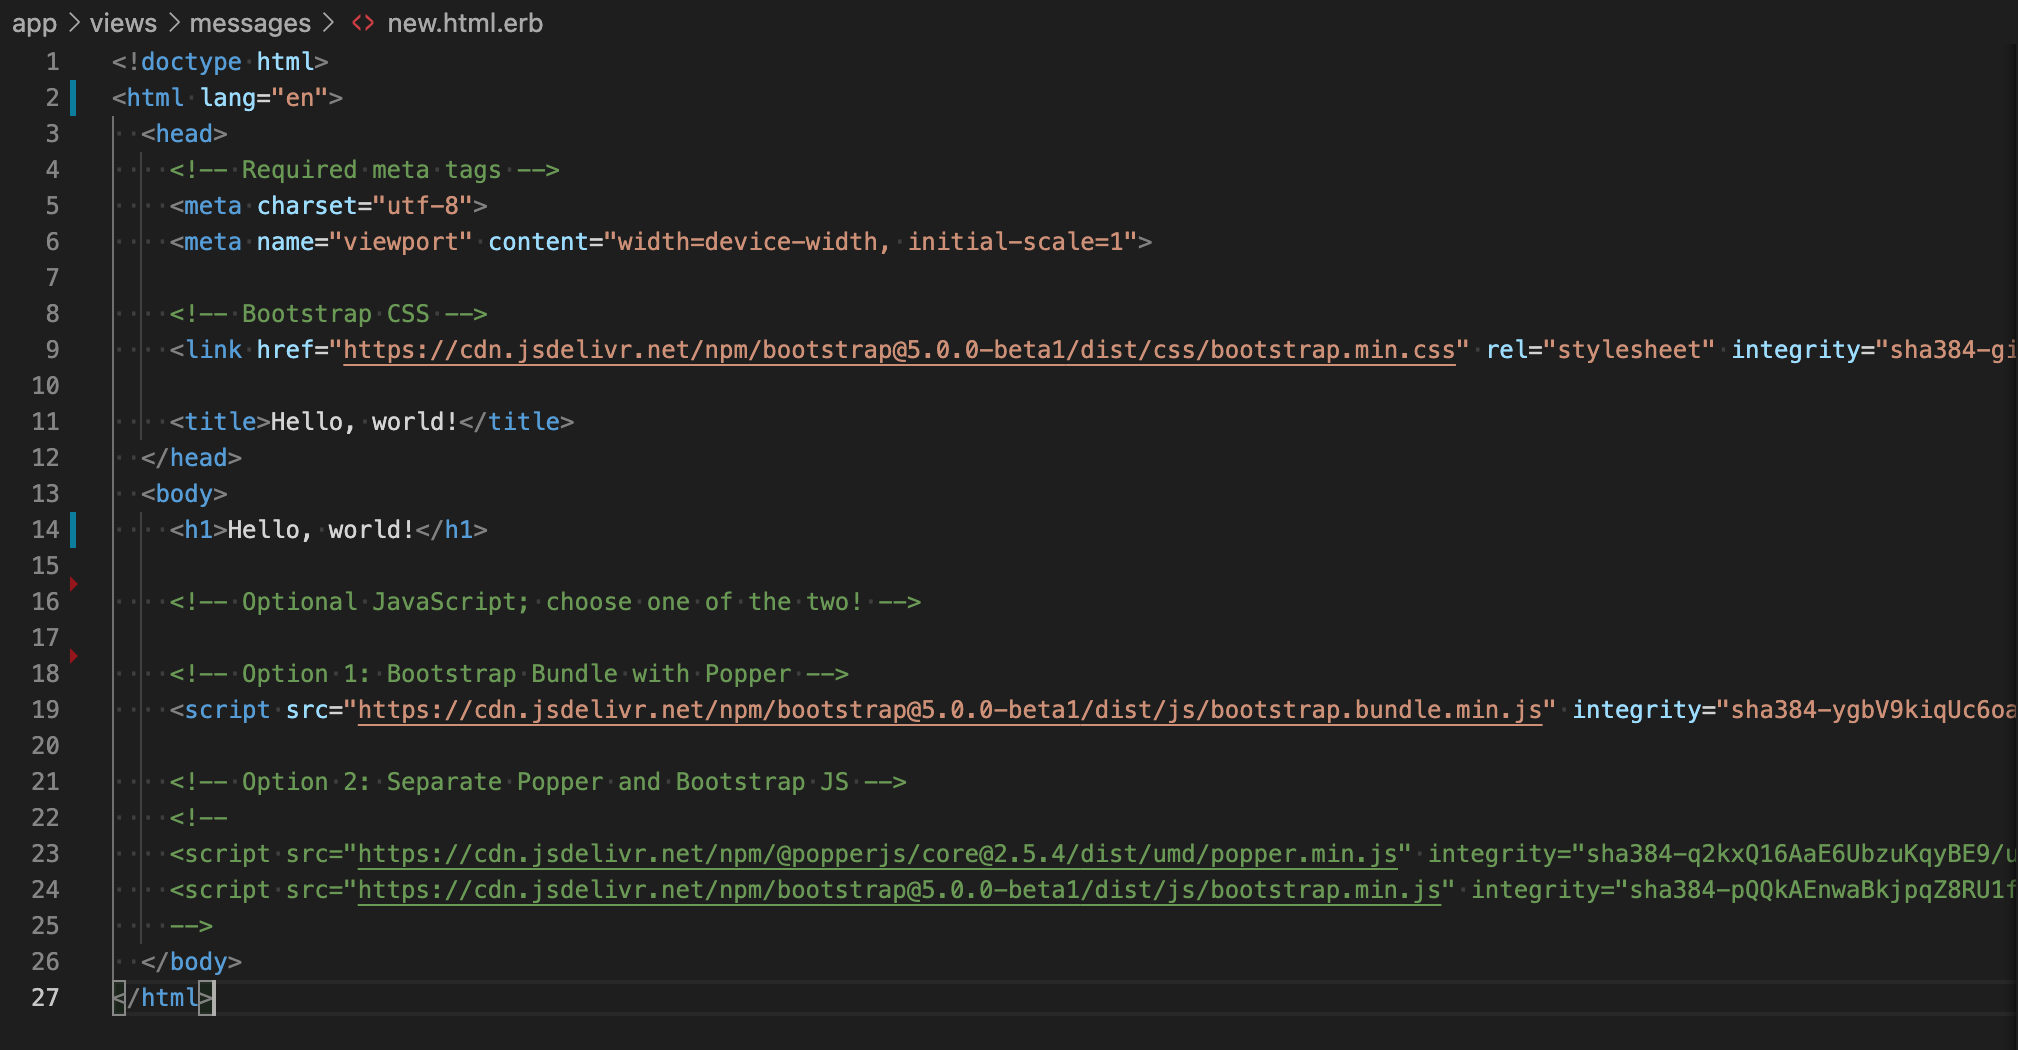Select new.html.erb in the breadcrumb bar

465,22
